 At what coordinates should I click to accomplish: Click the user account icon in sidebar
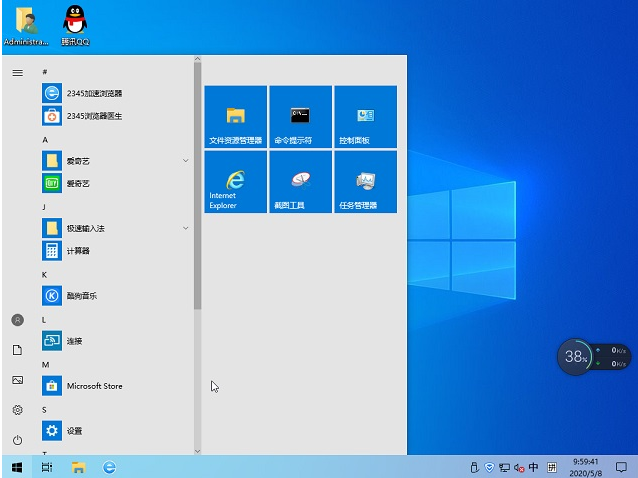17,320
